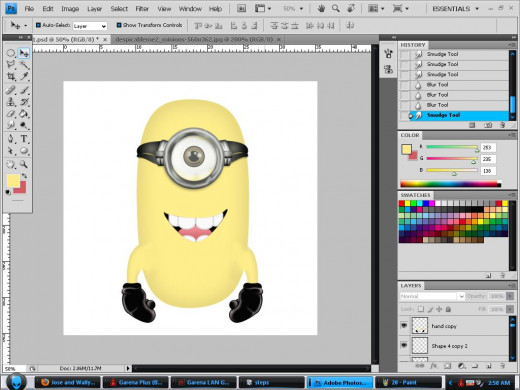
Task: Select the Hand tool in toolbox
Action: pos(11,164)
